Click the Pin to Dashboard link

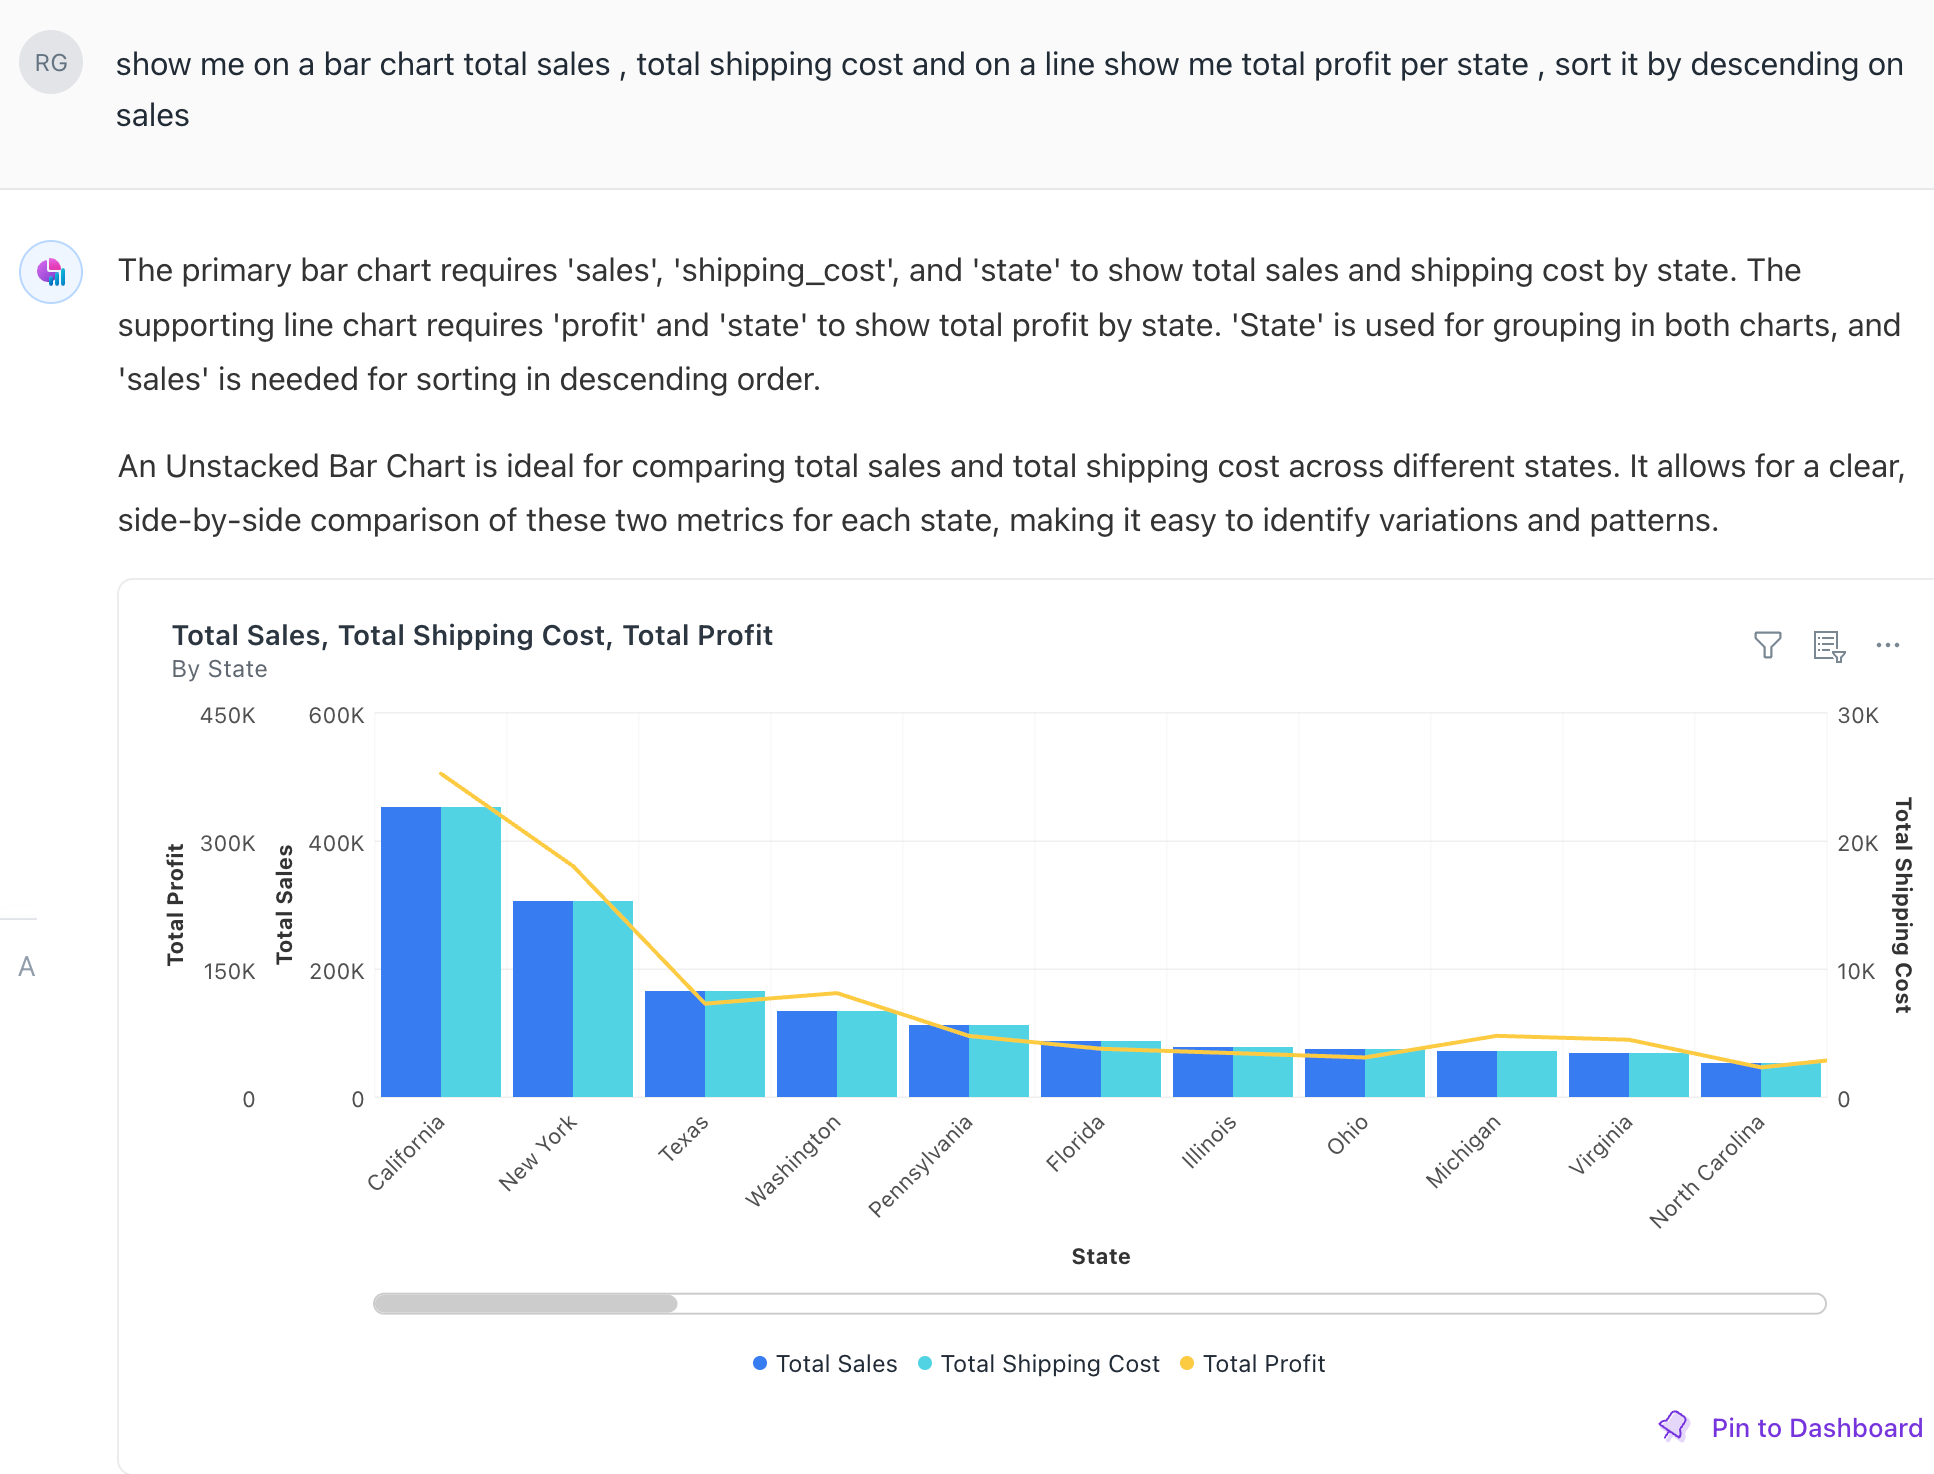1816,1428
